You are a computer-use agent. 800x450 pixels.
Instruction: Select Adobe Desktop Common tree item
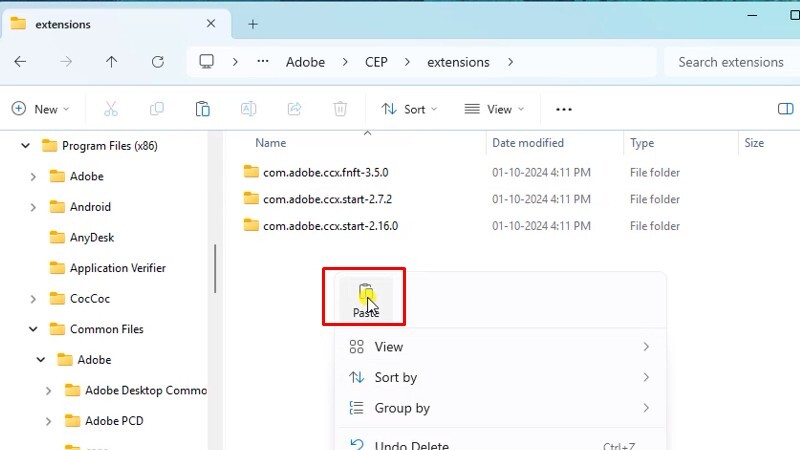tap(146, 391)
